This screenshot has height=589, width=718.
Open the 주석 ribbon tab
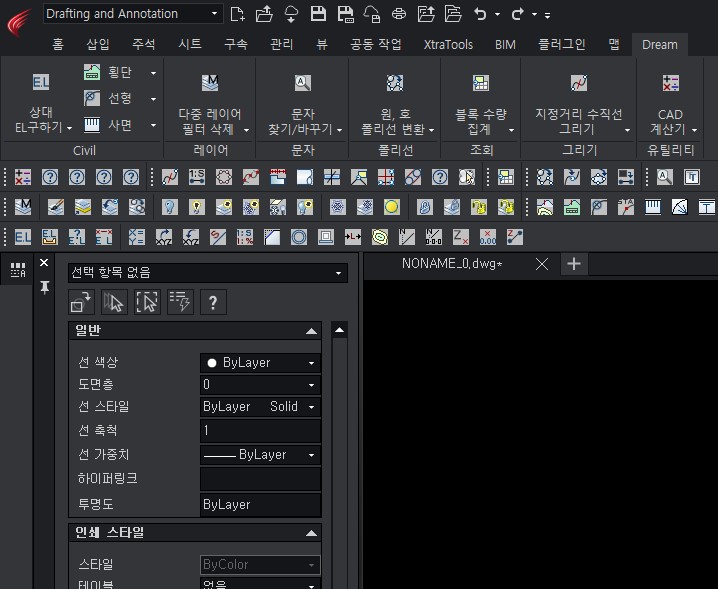[x=144, y=44]
